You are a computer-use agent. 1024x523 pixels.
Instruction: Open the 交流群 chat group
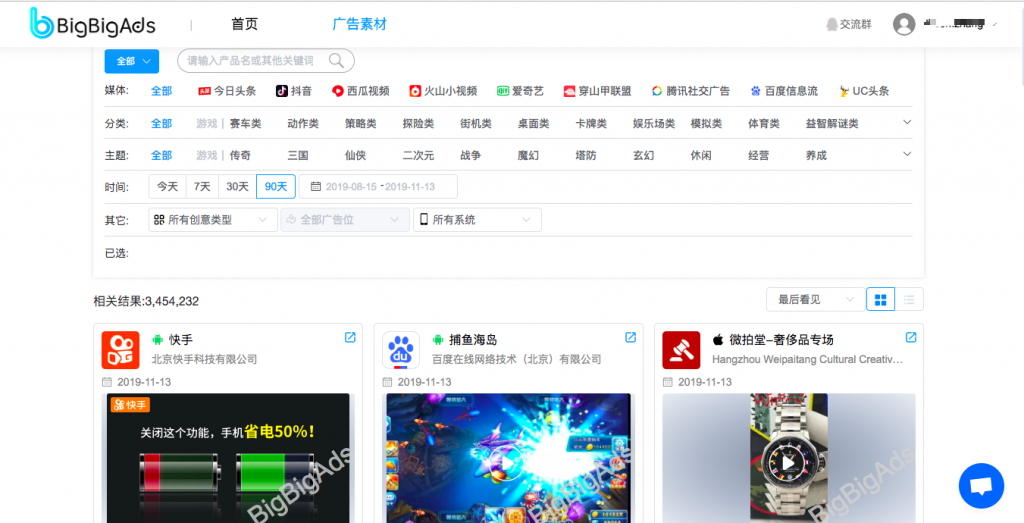click(x=848, y=24)
